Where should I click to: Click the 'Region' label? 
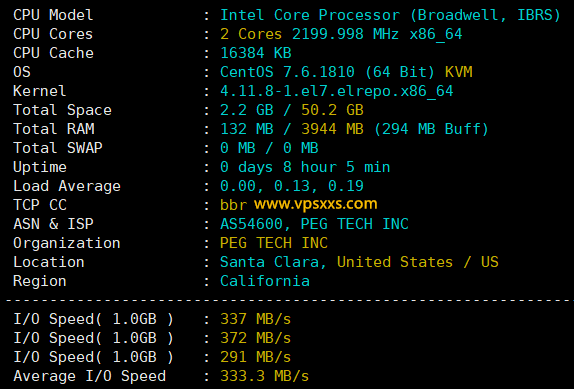tap(40, 281)
